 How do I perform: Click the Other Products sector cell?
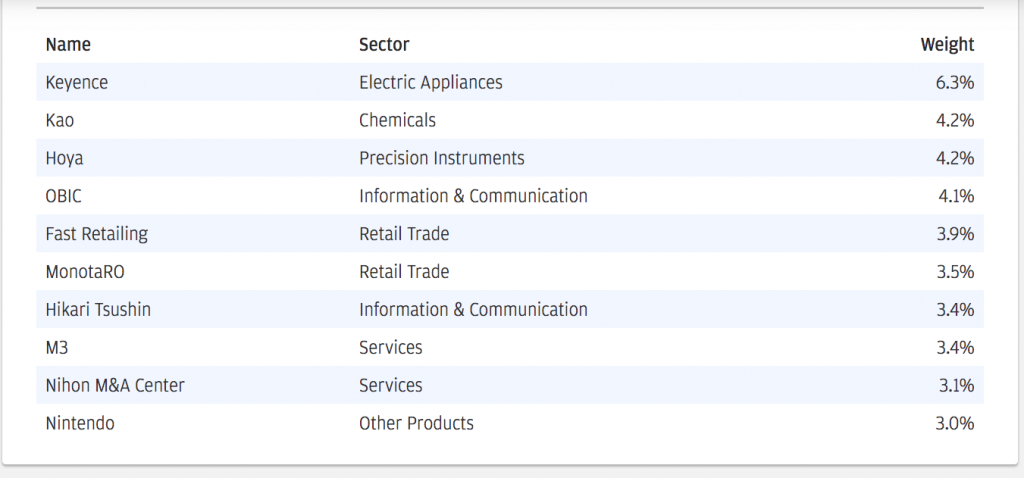416,423
